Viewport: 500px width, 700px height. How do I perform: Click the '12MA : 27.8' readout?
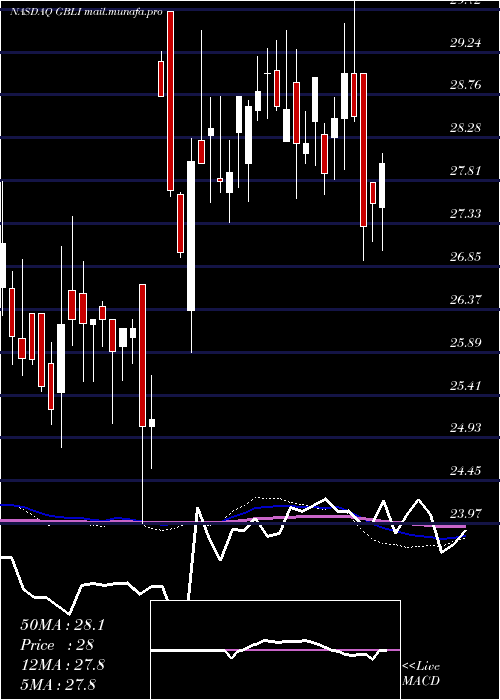(x=62, y=664)
